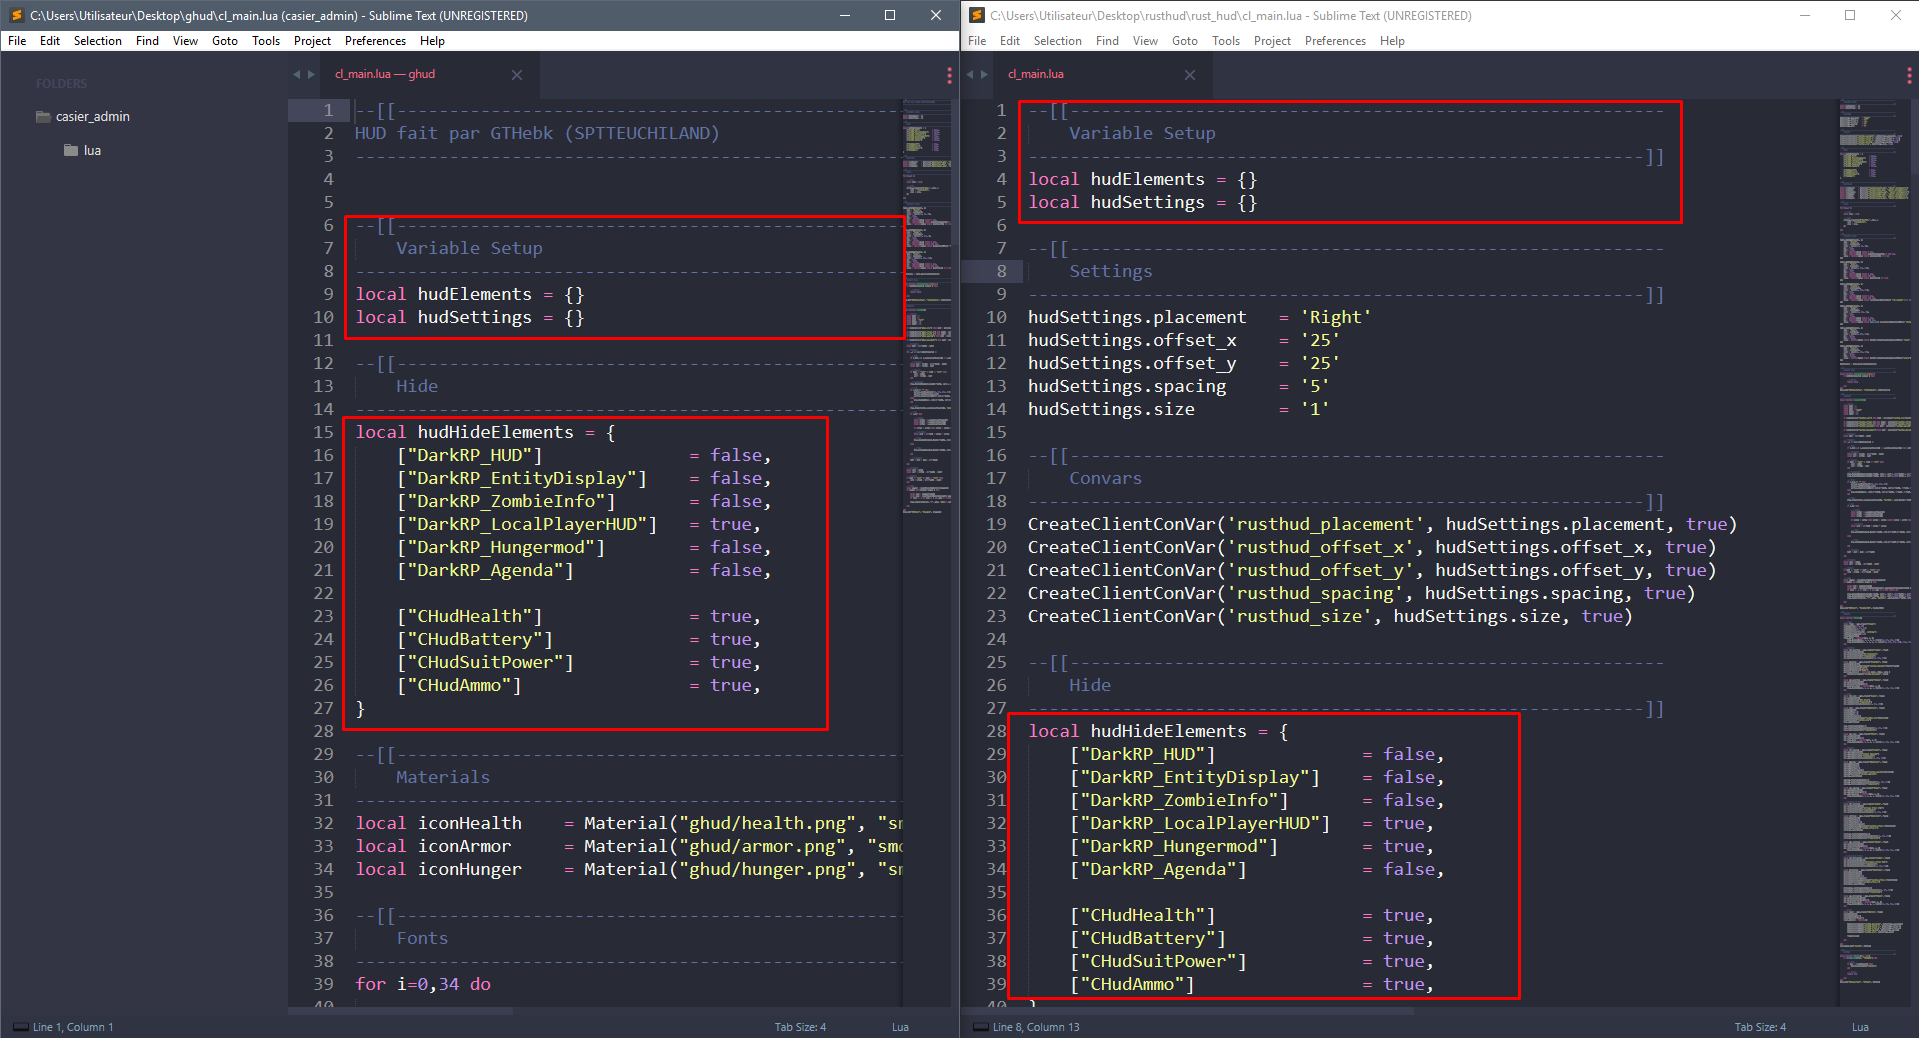Open Find menu in right window
Viewport: 1919px width, 1038px height.
tap(1107, 41)
